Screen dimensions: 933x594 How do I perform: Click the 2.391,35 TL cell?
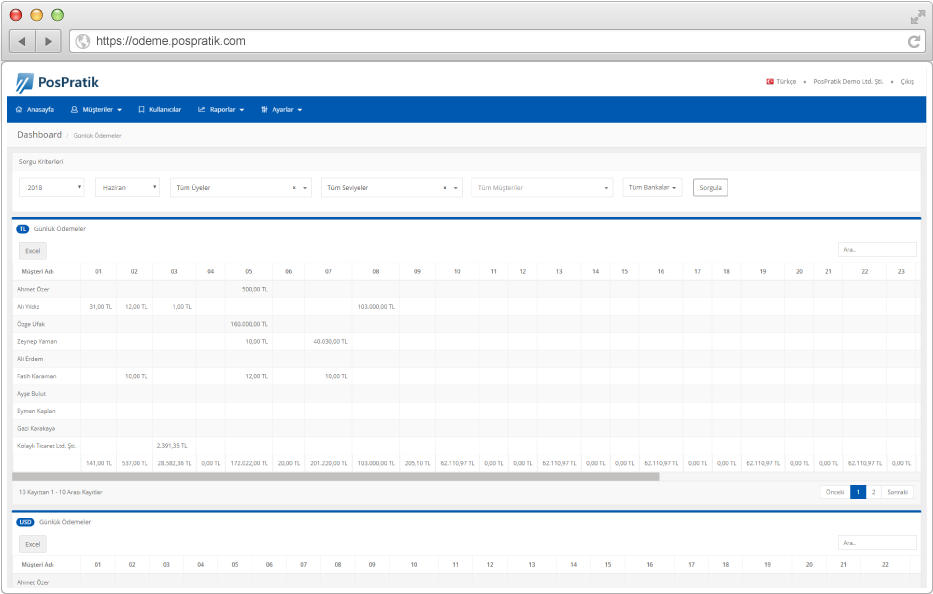[172, 446]
